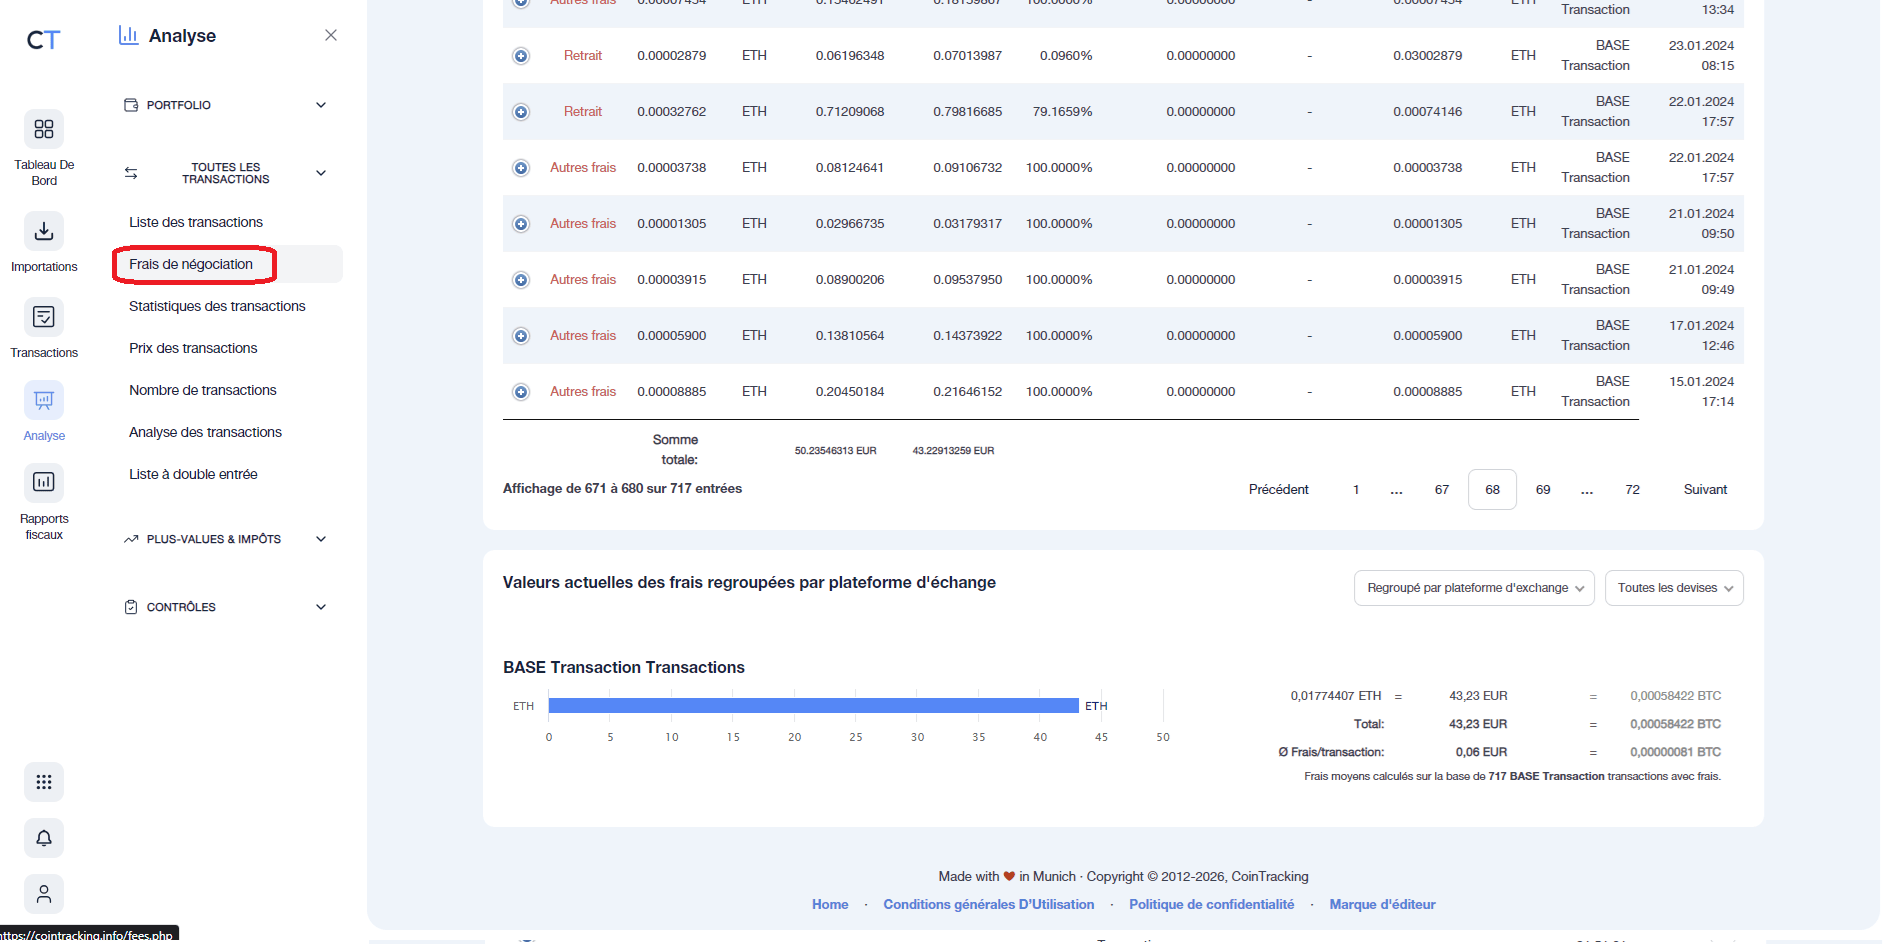The height and width of the screenshot is (944, 1891).
Task: Open notifications via the bell icon
Action: [43, 838]
